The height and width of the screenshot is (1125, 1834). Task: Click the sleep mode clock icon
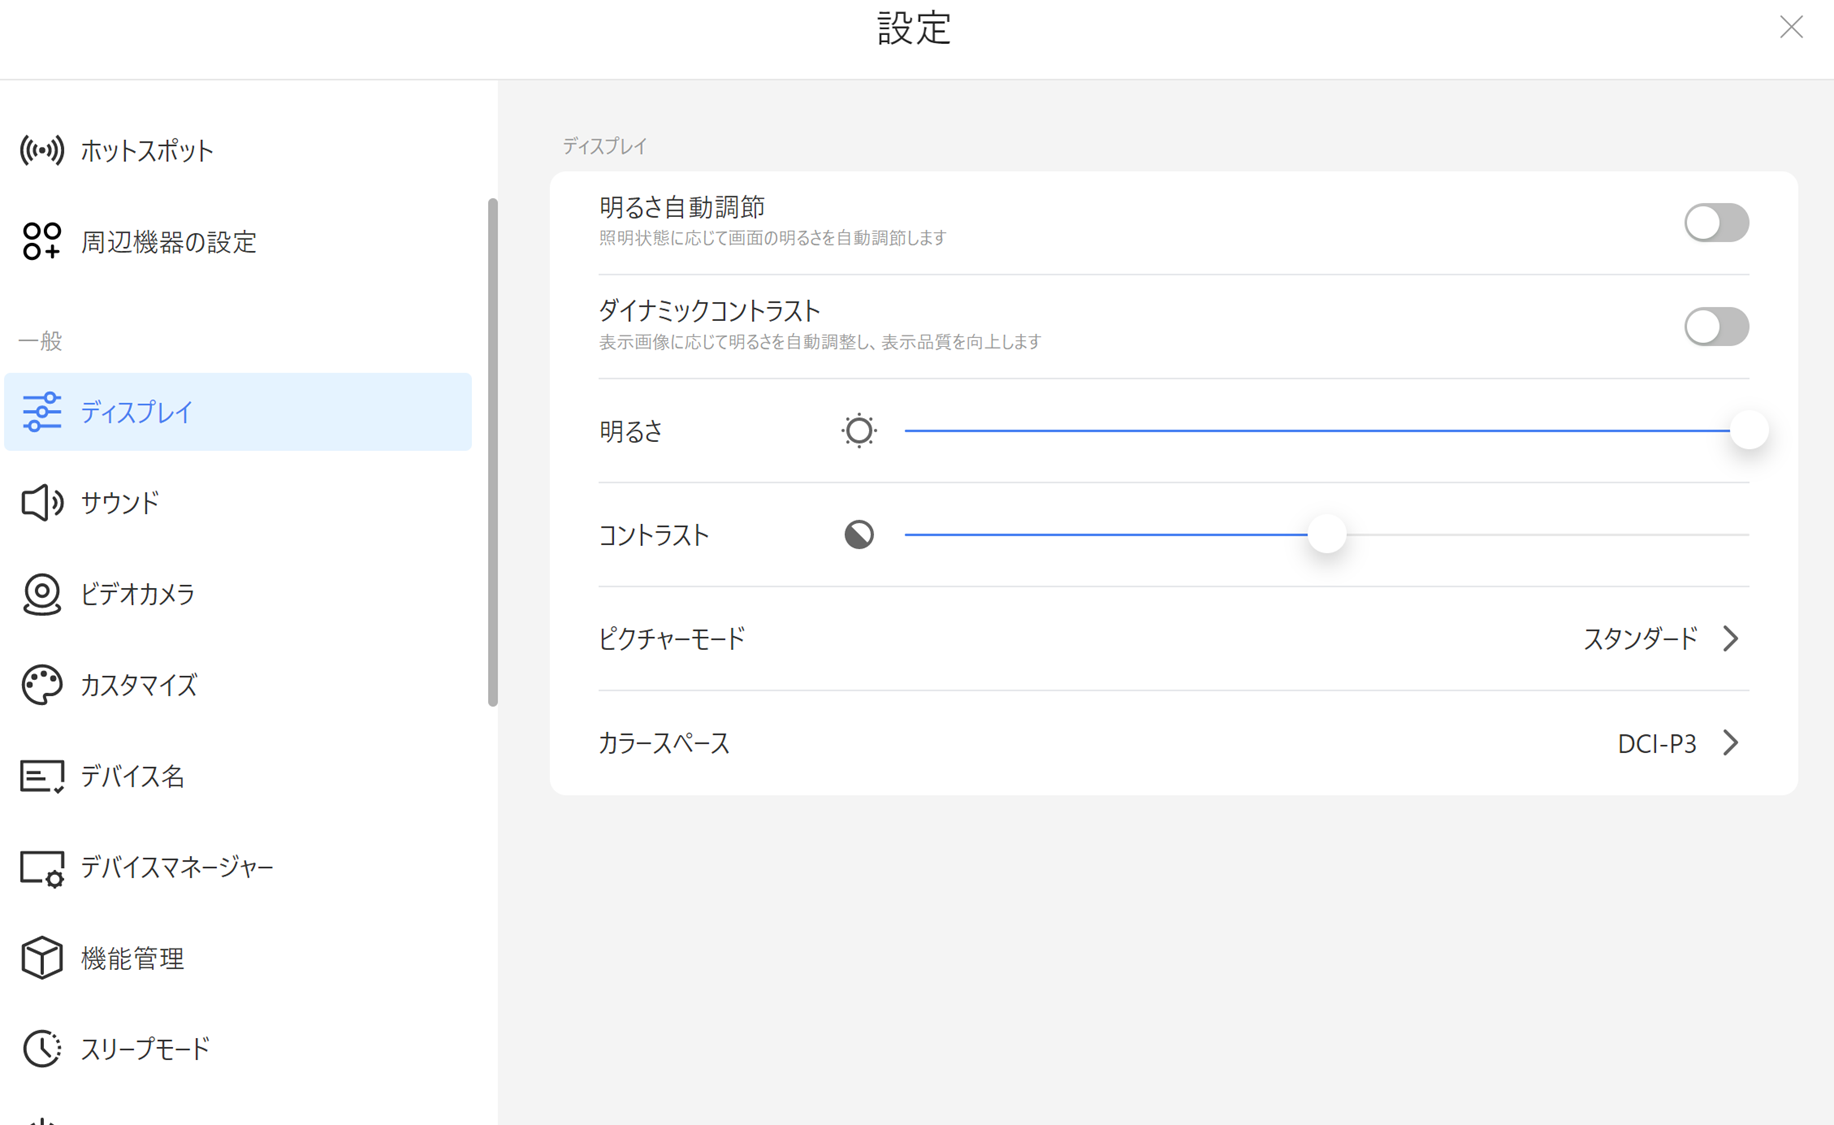pos(42,1048)
